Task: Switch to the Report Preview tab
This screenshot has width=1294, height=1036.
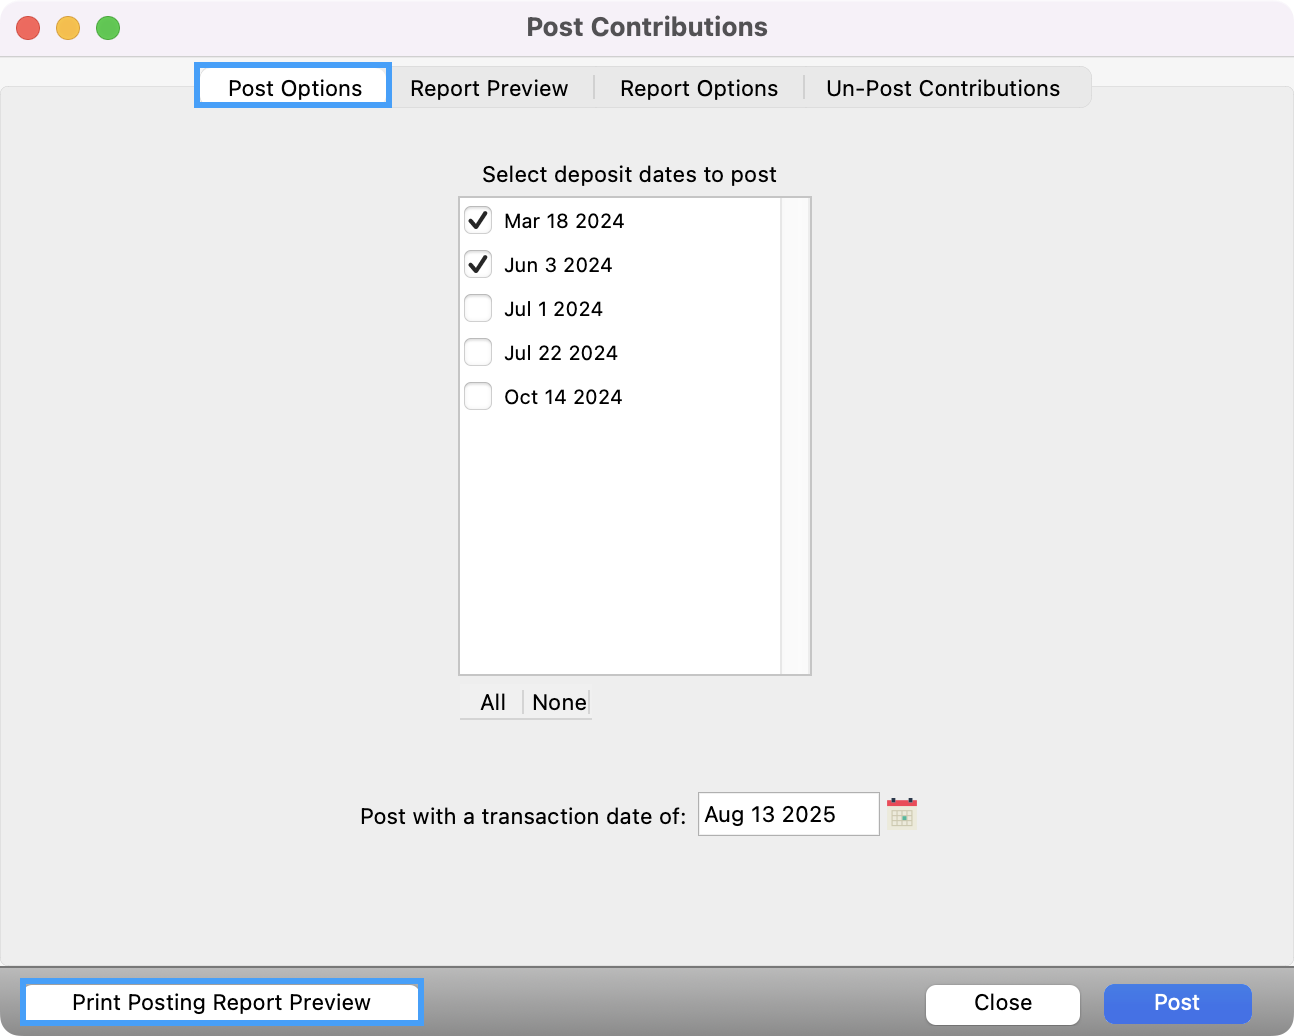Action: (x=488, y=88)
